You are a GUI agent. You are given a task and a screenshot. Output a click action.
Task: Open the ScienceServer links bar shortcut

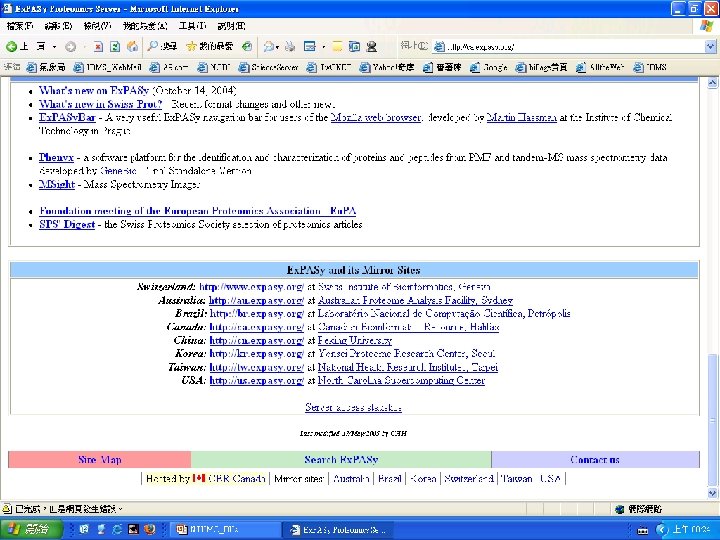[x=269, y=68]
